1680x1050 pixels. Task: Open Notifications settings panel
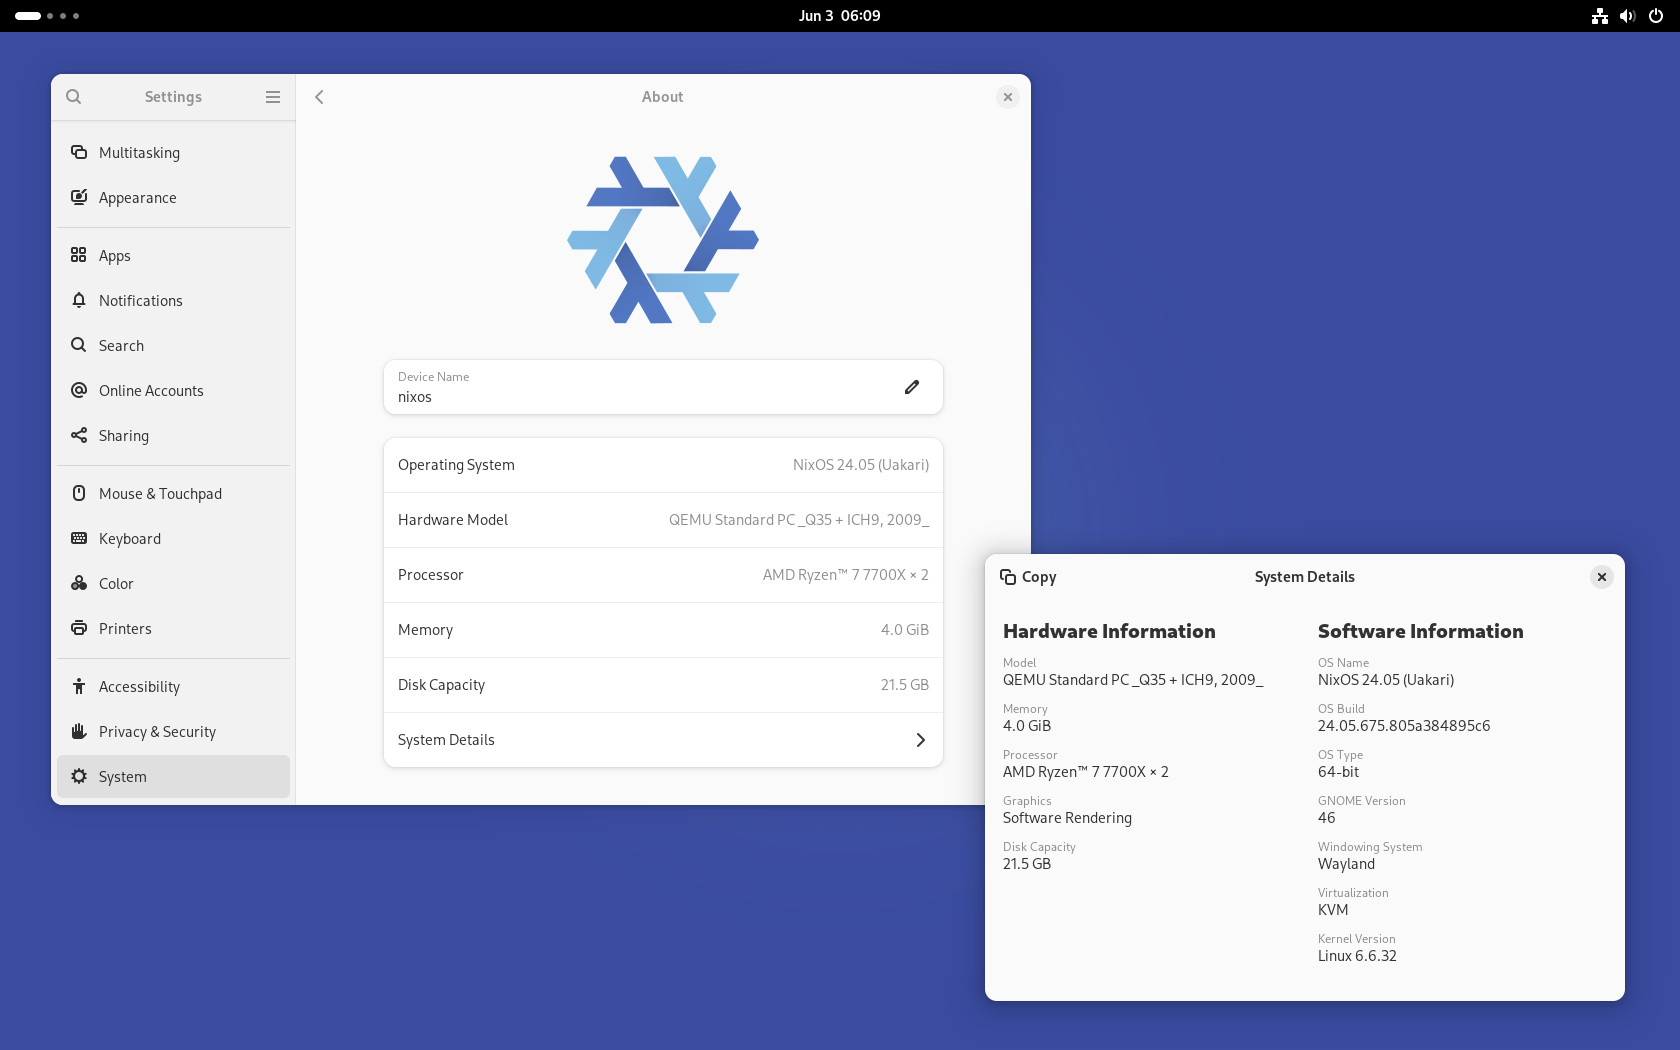(173, 300)
